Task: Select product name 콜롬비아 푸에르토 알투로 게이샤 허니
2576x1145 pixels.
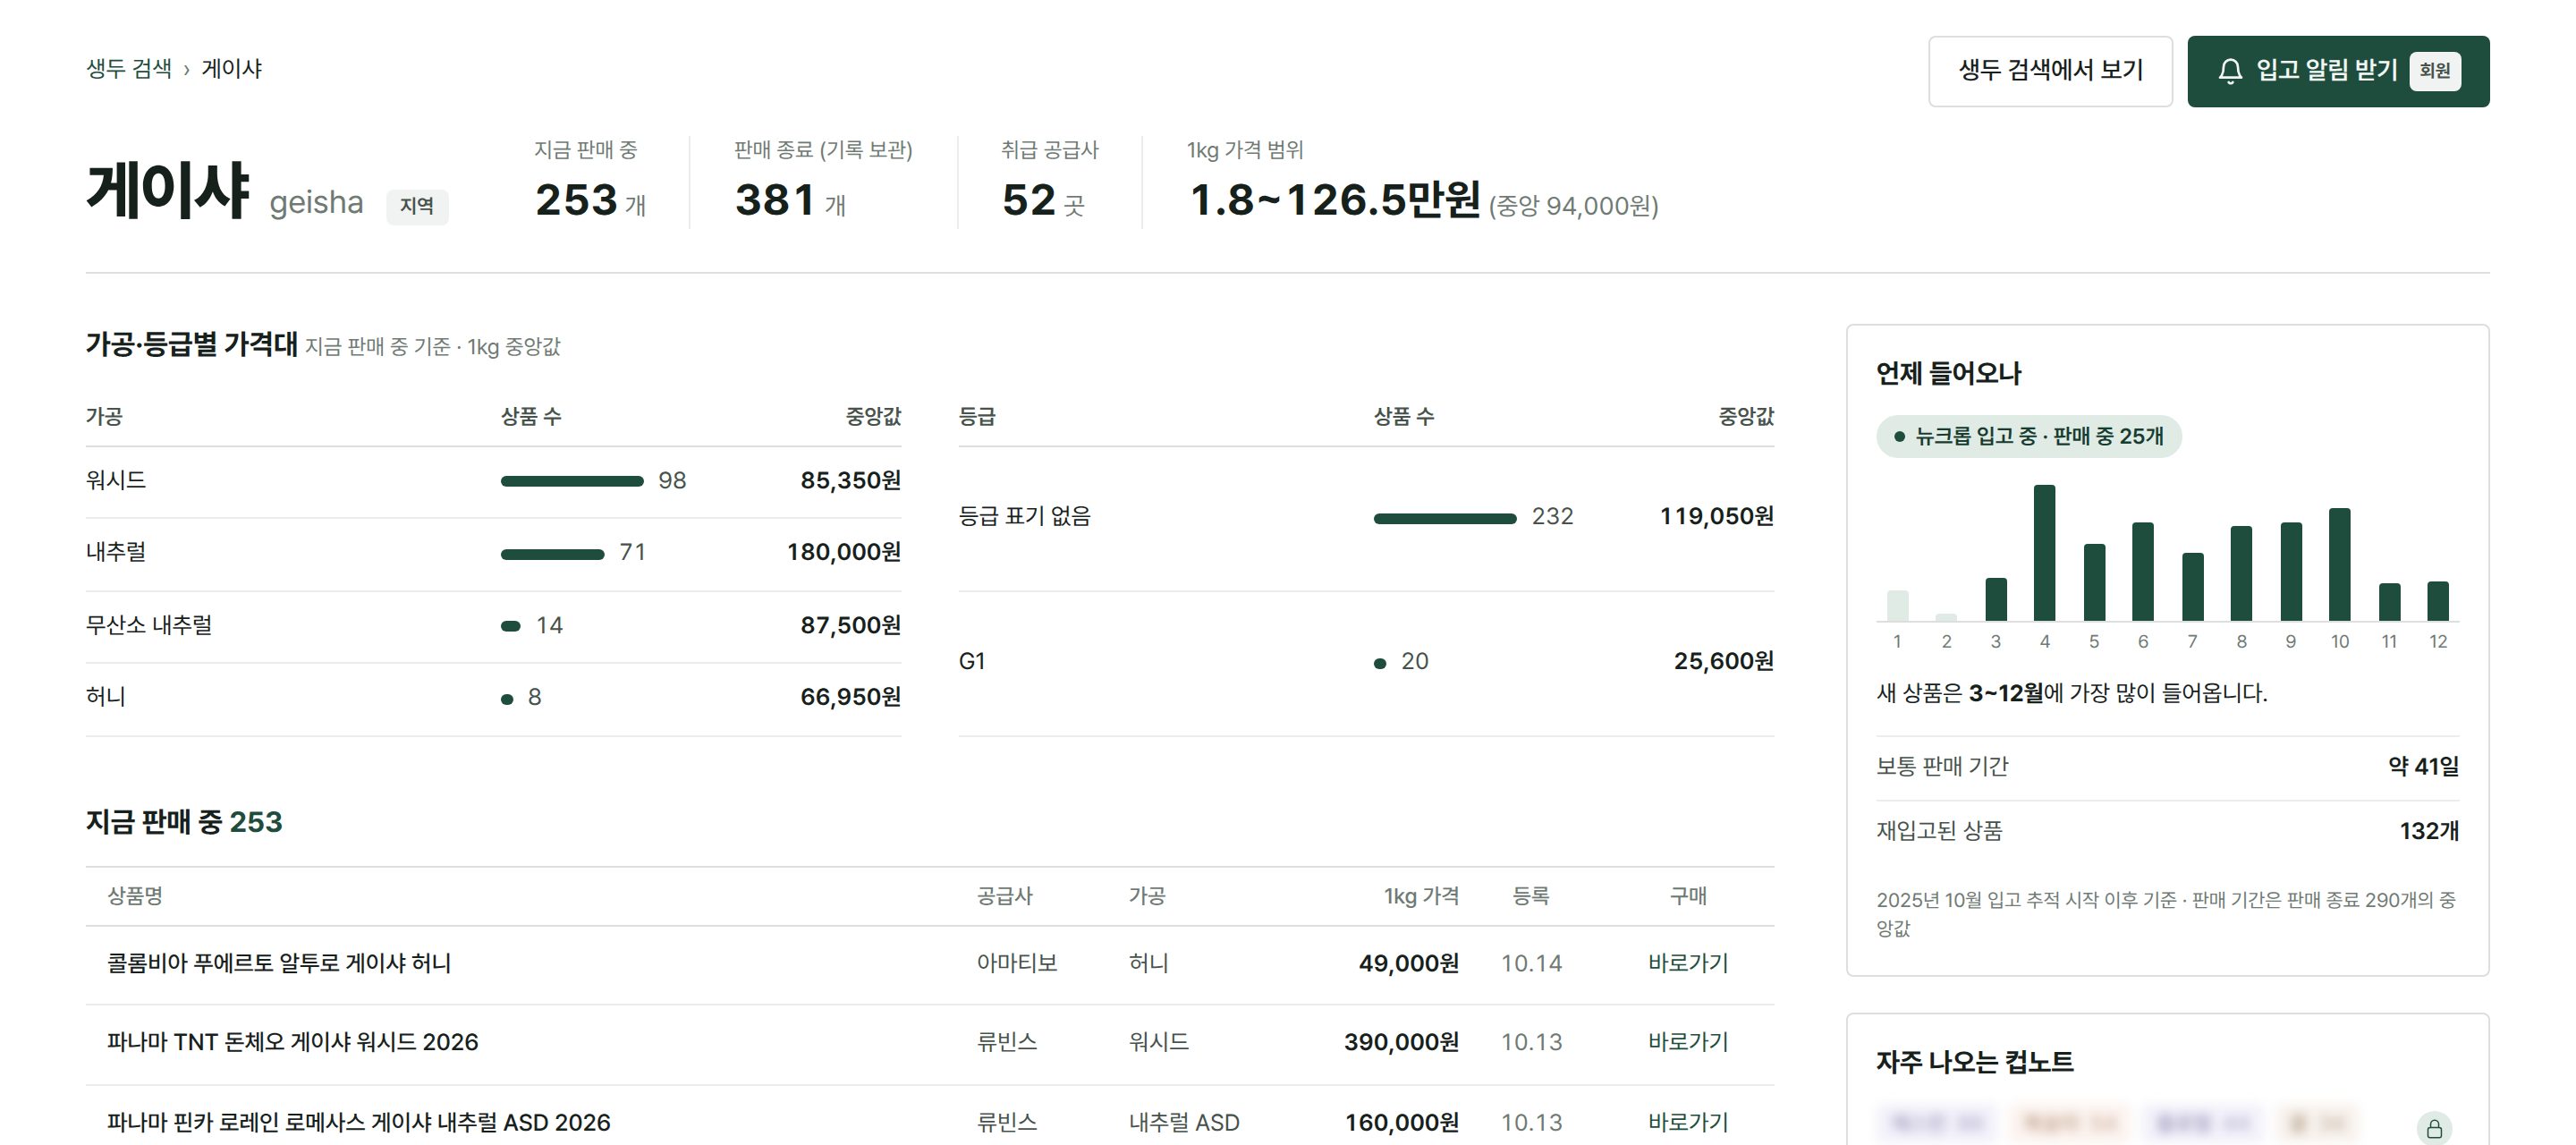Action: click(279, 963)
